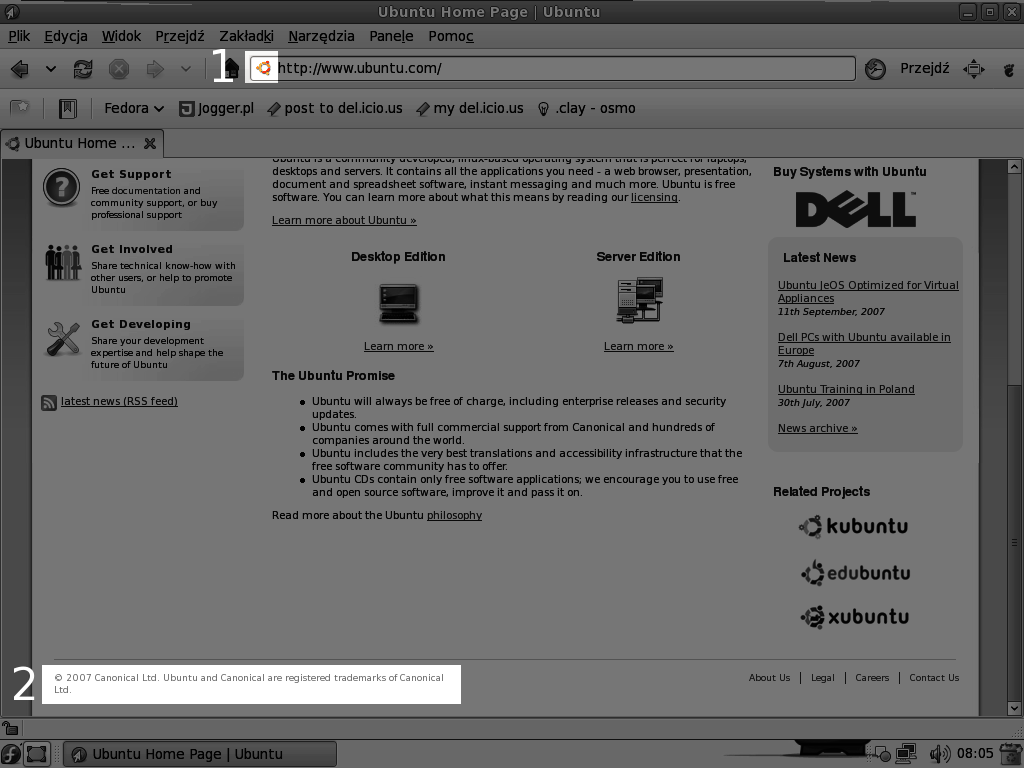This screenshot has height=768, width=1024.
Task: Open the Zakładki menu
Action: 246,36
